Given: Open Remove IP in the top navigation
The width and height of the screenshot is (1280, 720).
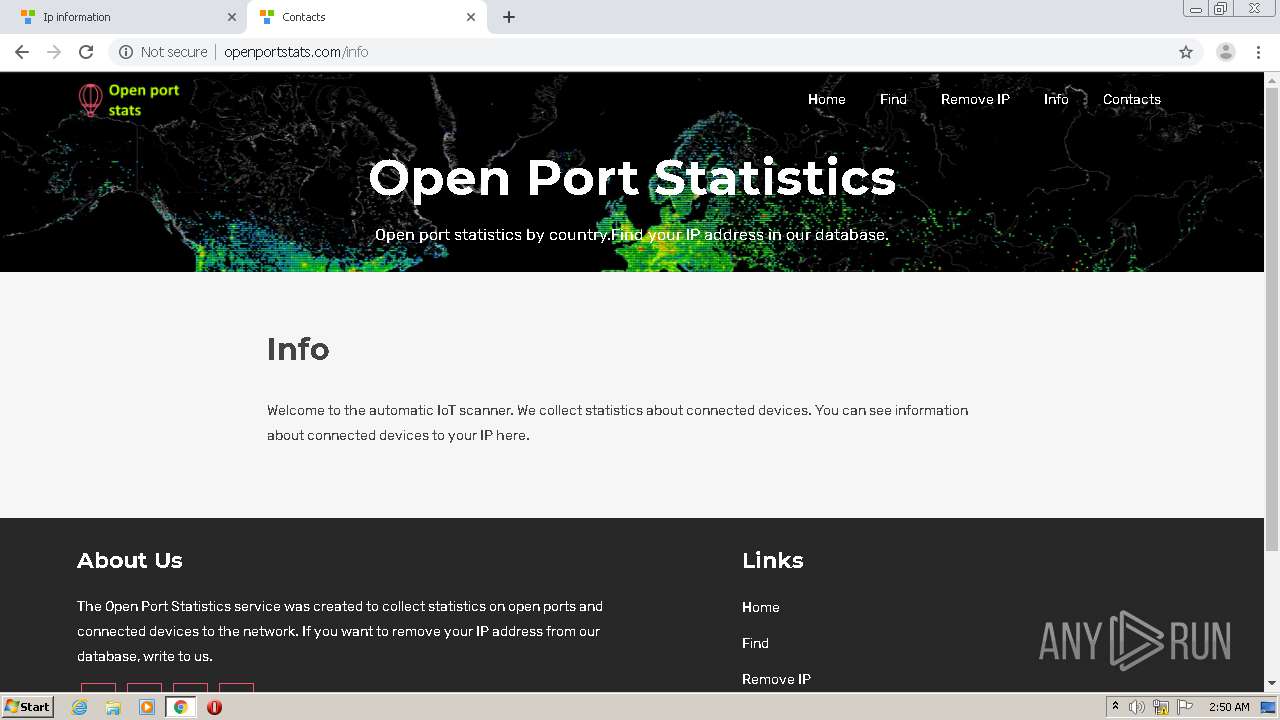Looking at the screenshot, I should pos(975,99).
